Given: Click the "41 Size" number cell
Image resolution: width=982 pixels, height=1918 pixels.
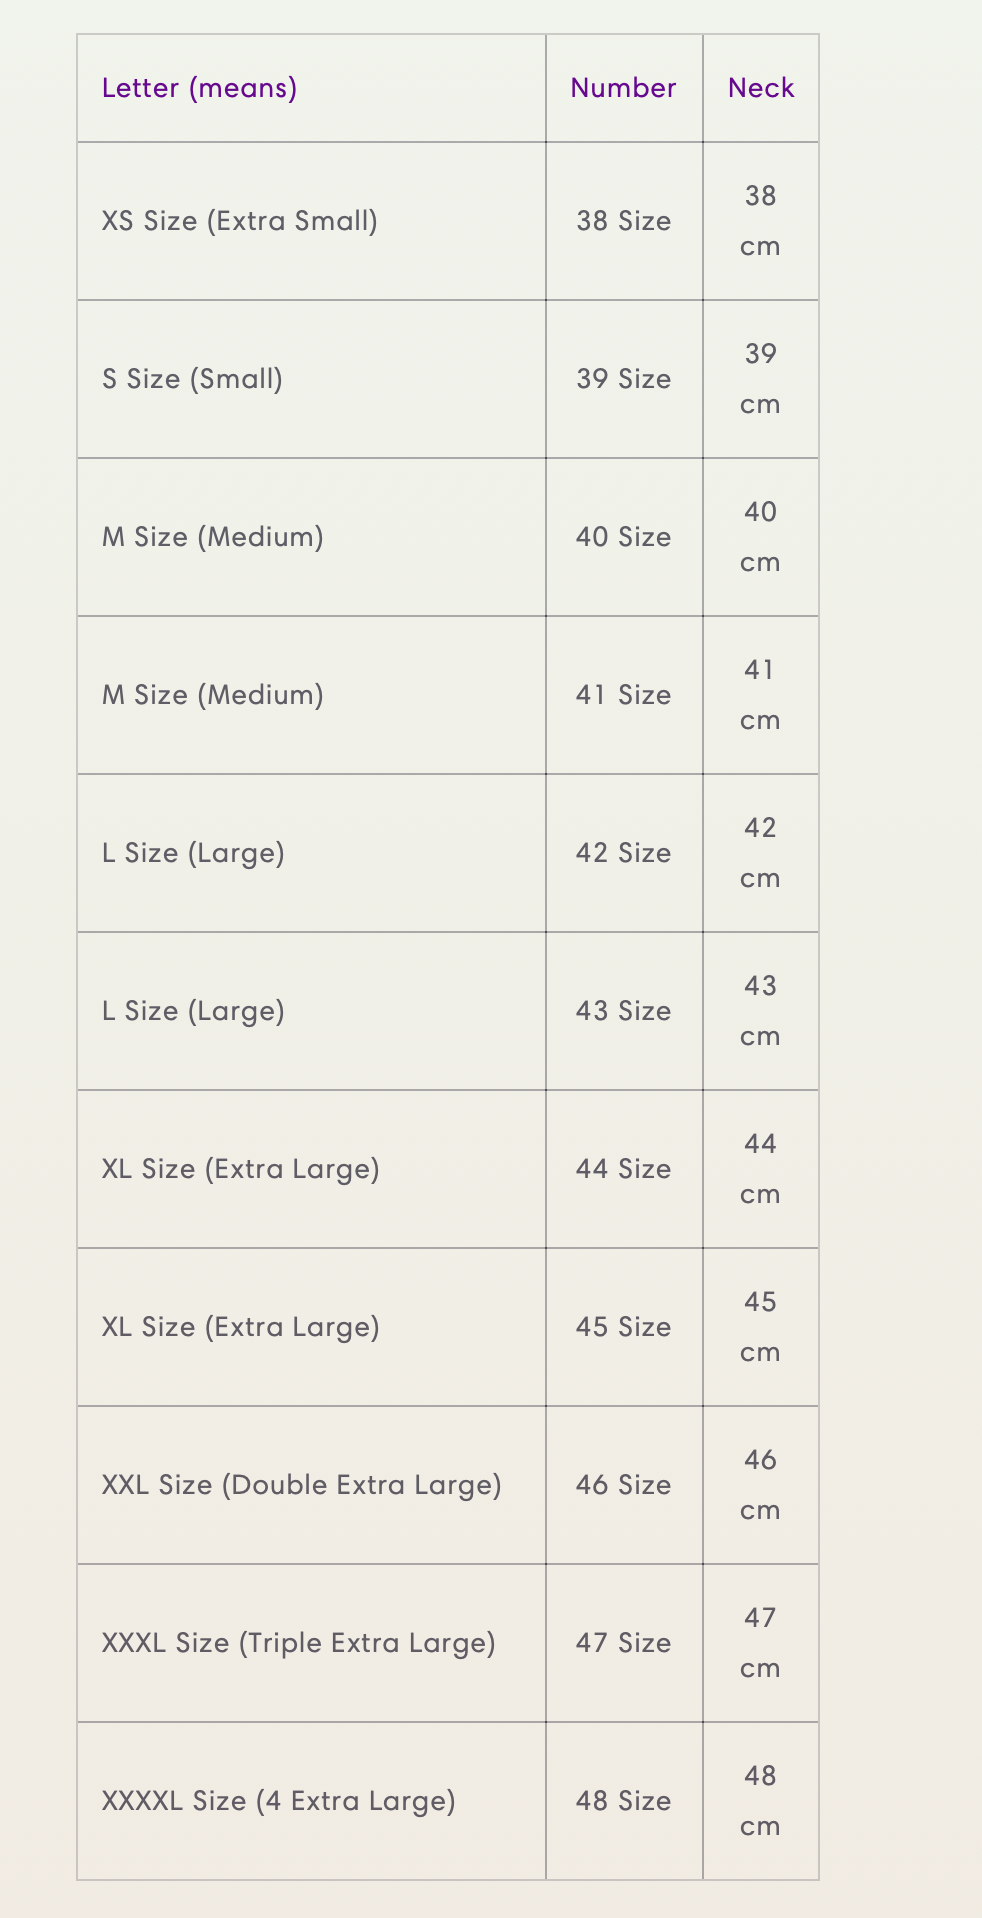Looking at the screenshot, I should click(623, 695).
